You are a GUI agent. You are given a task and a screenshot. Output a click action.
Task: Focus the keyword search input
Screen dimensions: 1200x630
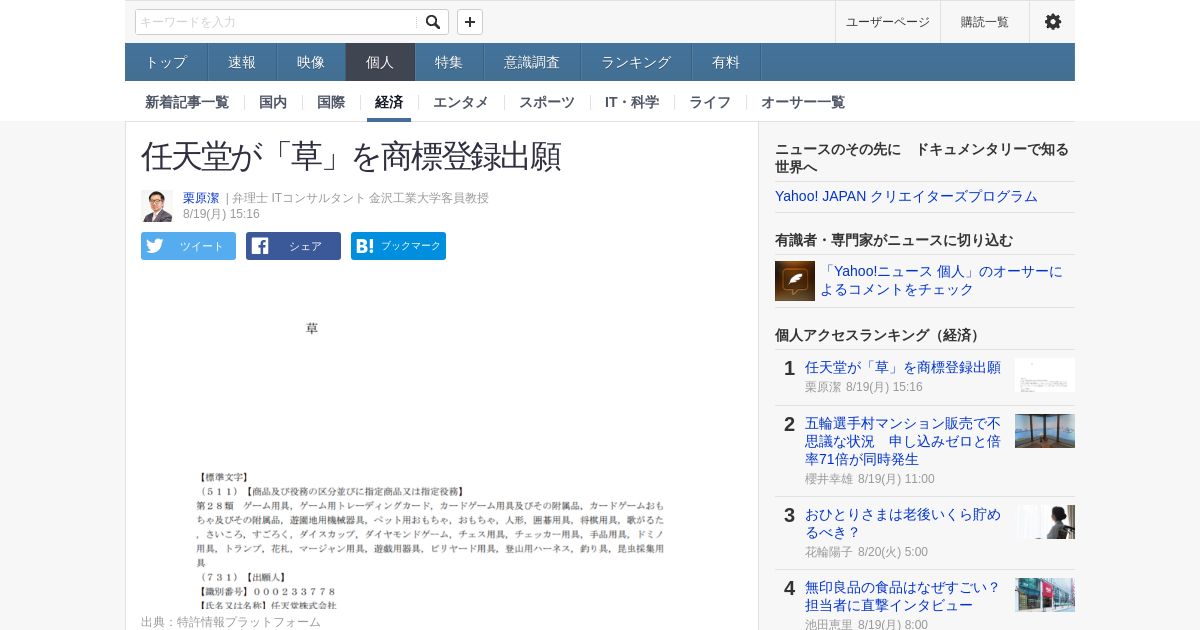coord(277,22)
